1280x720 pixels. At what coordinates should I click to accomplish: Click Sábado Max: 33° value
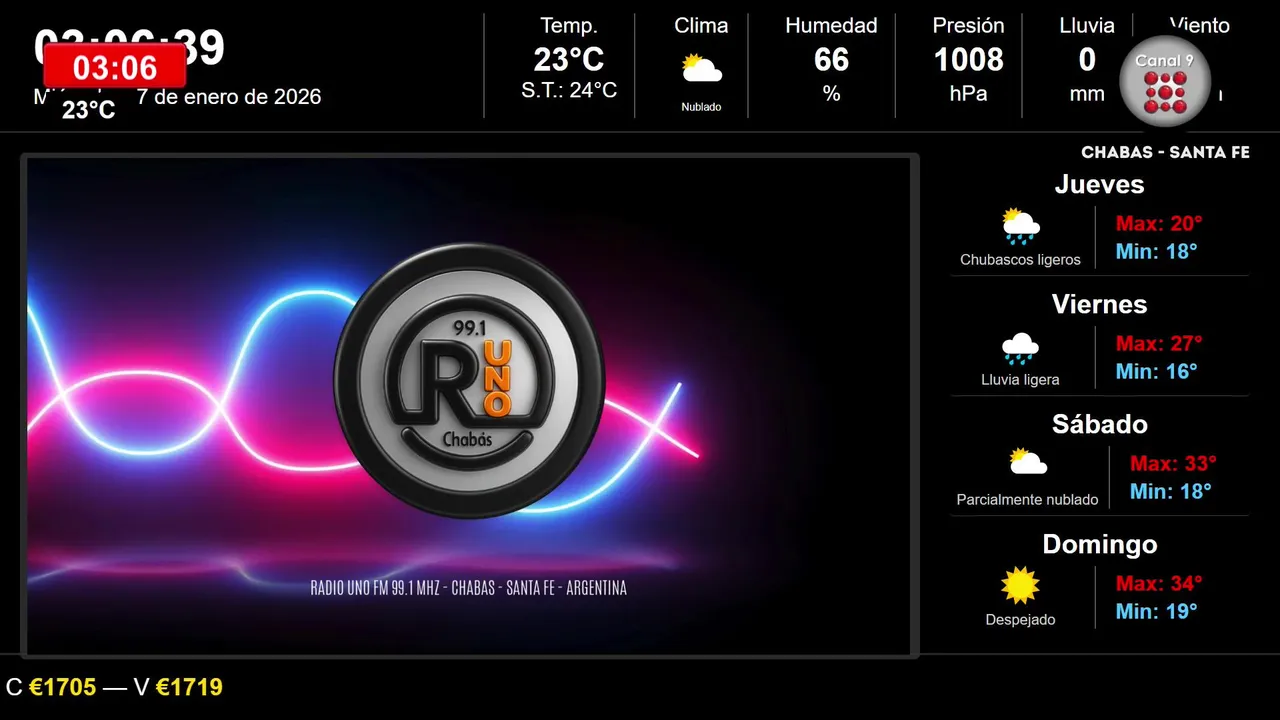tap(1173, 464)
